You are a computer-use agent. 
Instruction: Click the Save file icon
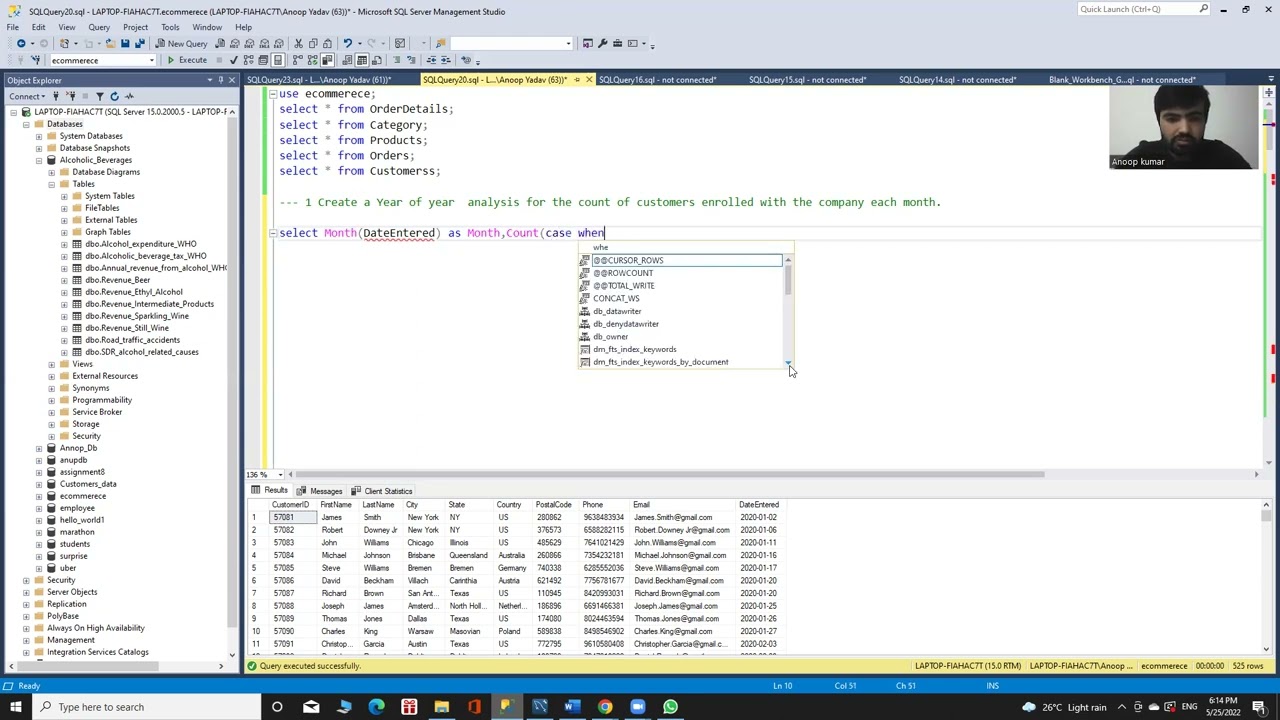coord(125,43)
